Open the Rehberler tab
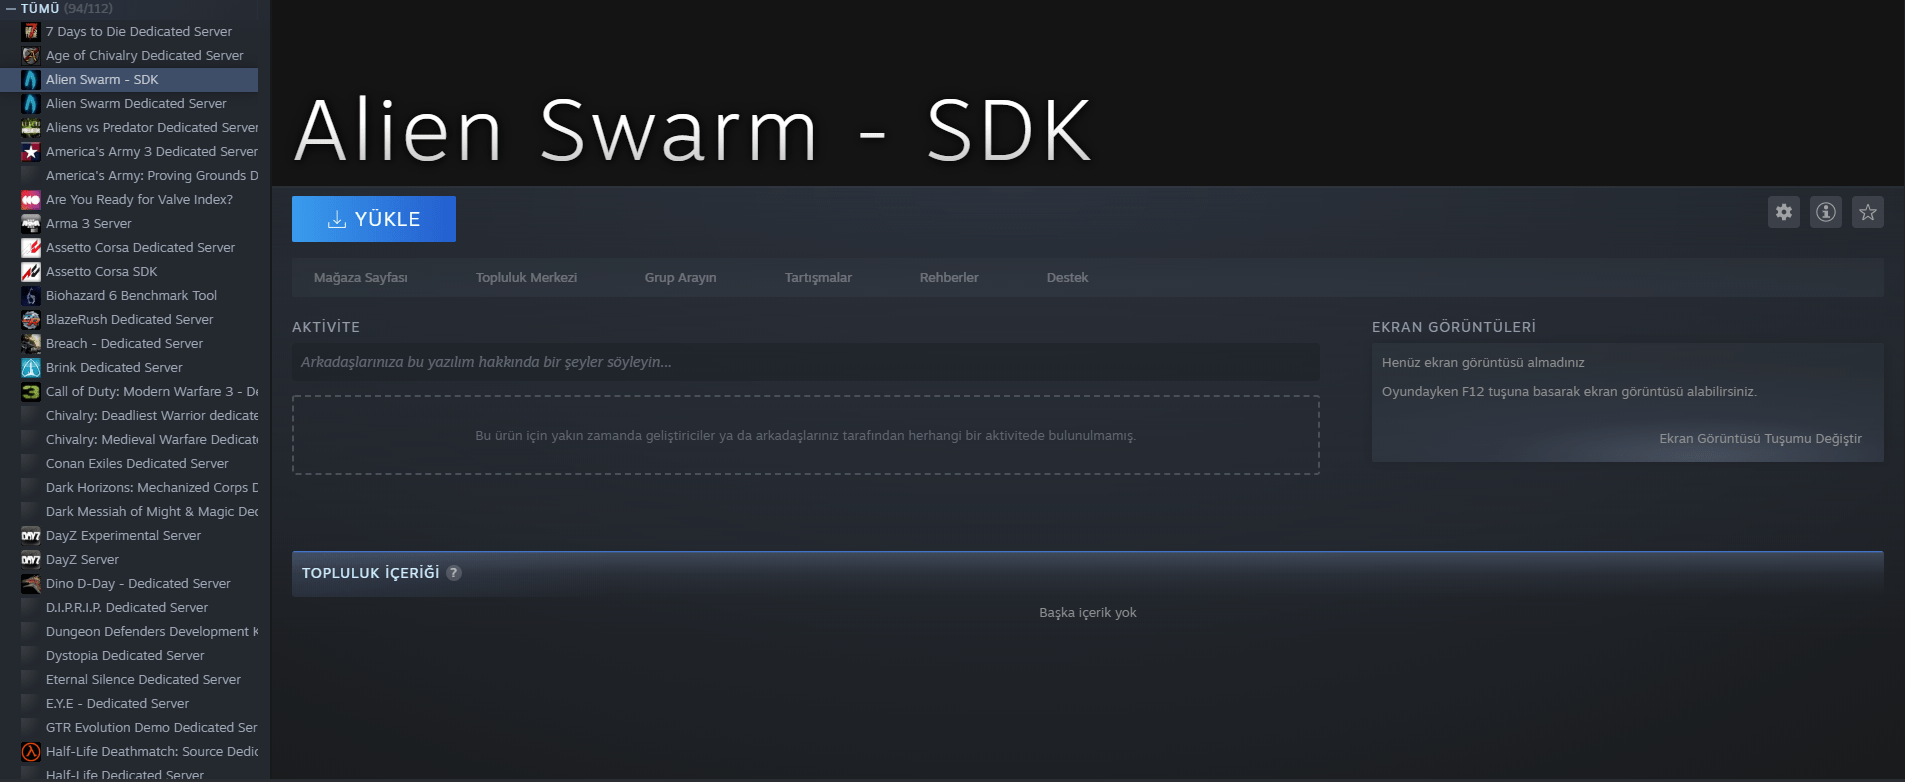The image size is (1905, 782). coord(949,277)
